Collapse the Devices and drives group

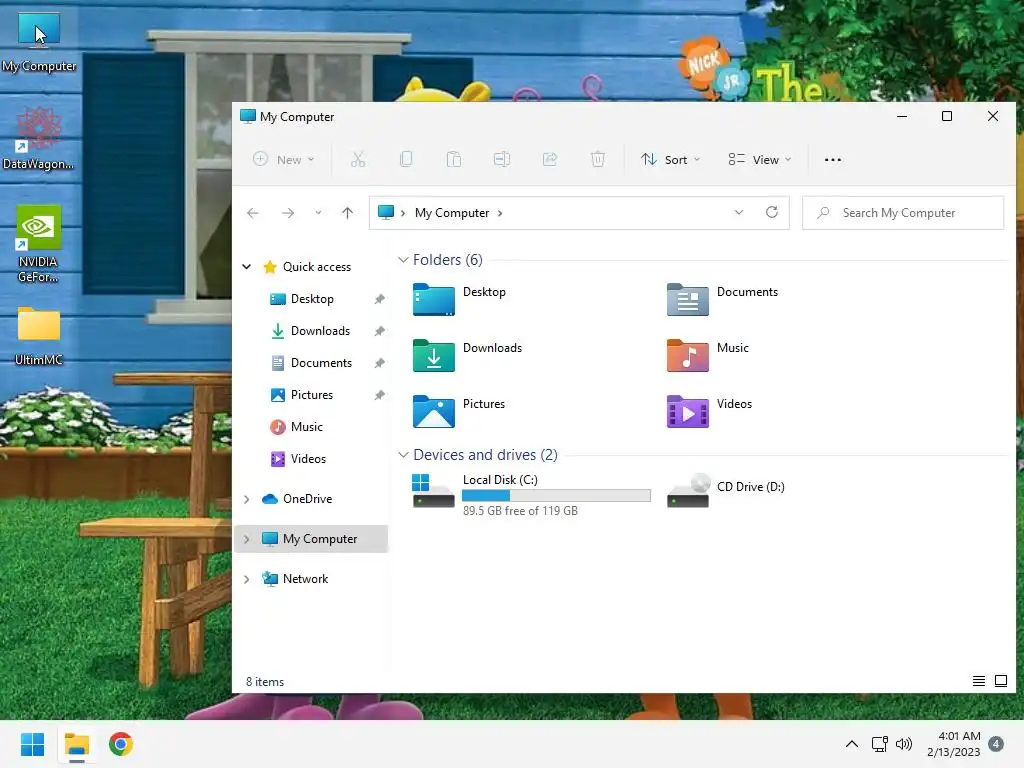pyautogui.click(x=403, y=455)
